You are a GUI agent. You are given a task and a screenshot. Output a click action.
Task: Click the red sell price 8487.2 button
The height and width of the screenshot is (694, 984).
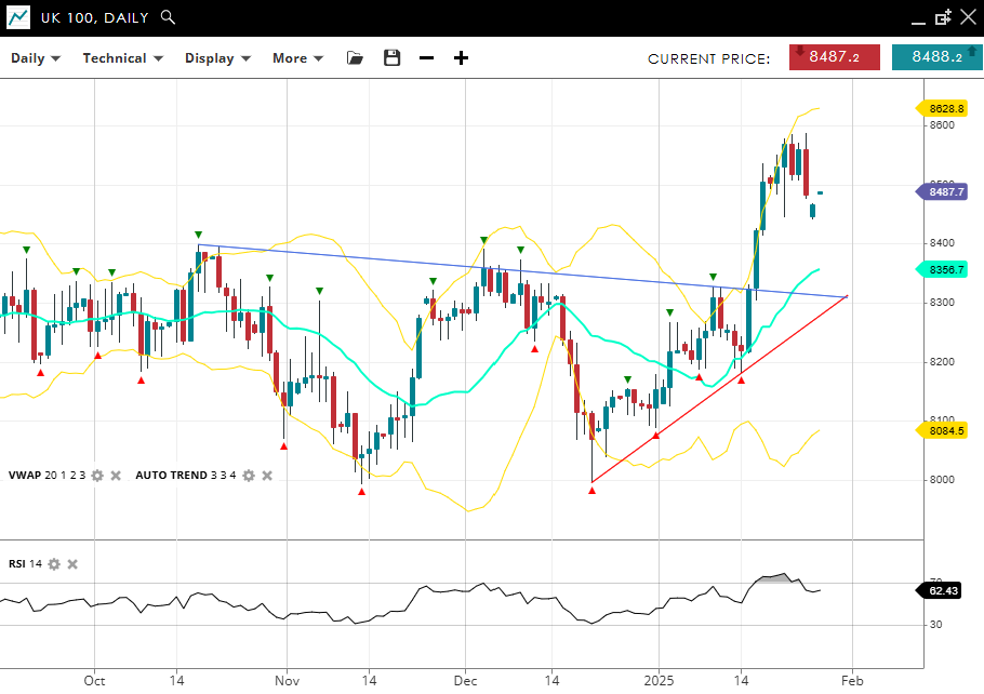(x=834, y=57)
